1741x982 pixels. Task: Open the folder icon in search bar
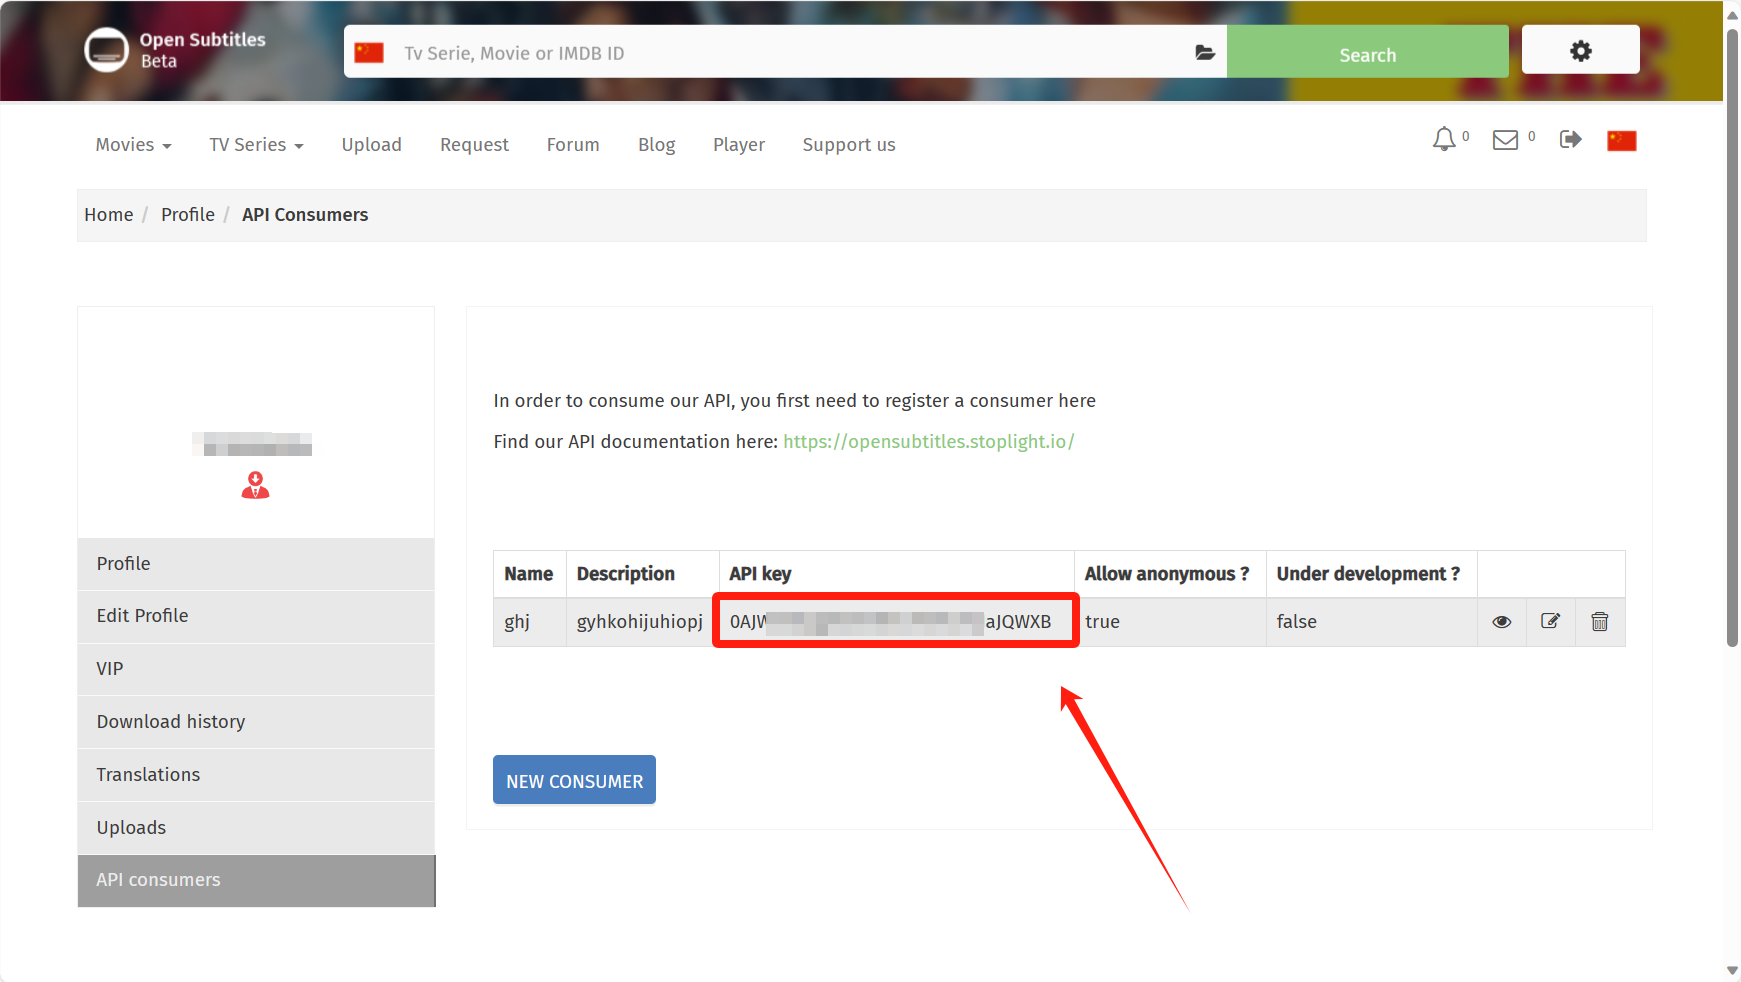point(1204,53)
